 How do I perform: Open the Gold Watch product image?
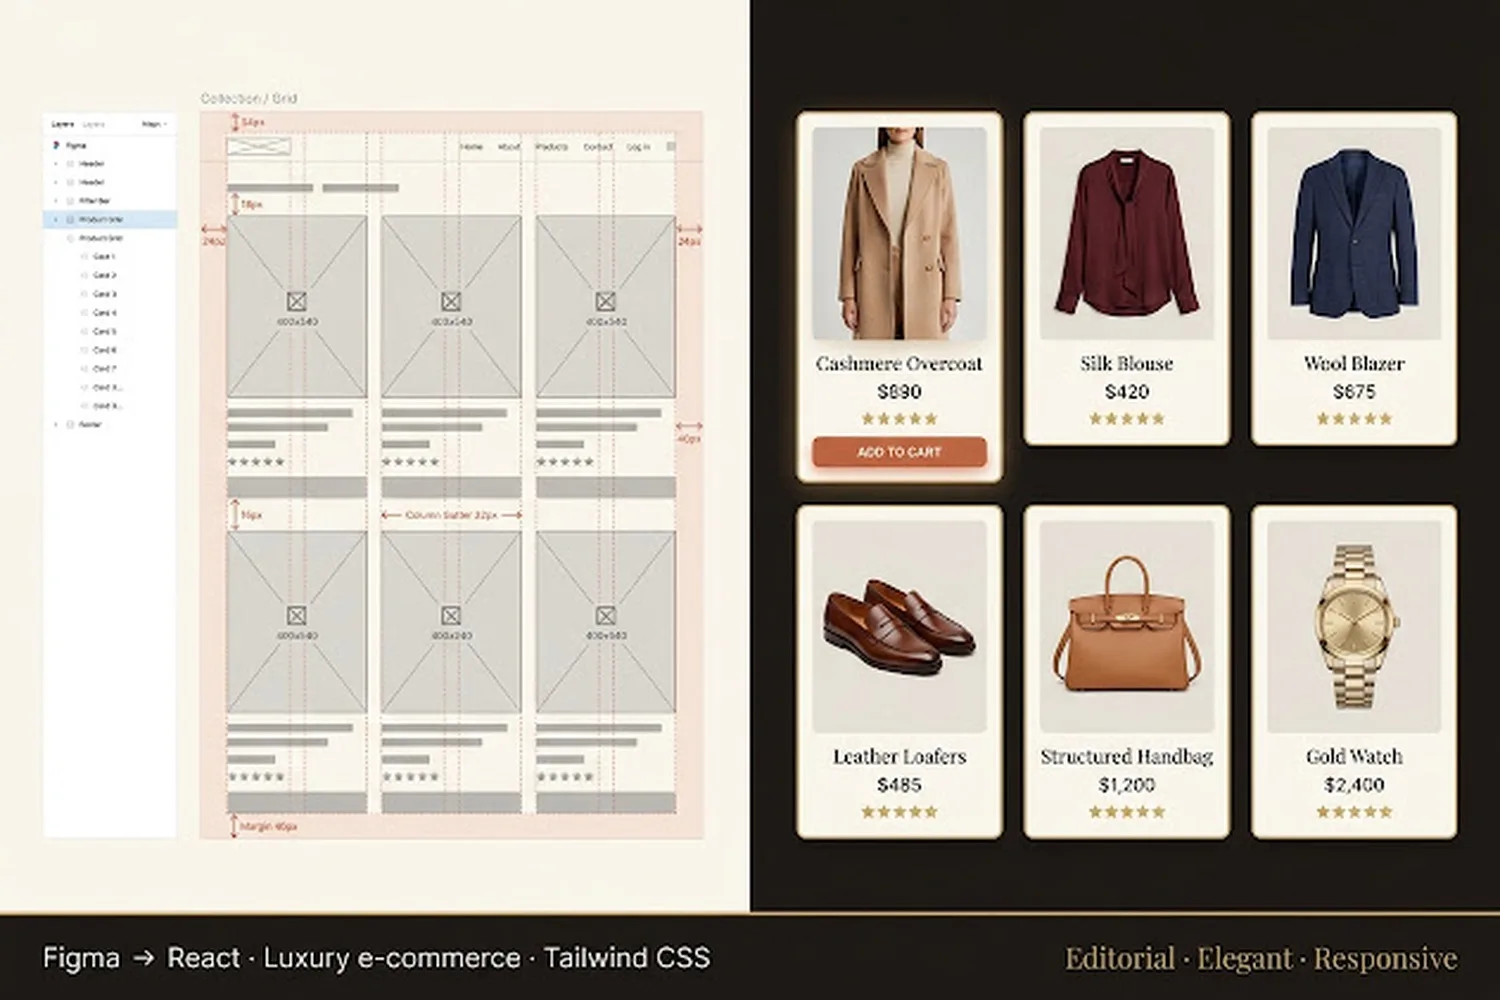pyautogui.click(x=1354, y=627)
